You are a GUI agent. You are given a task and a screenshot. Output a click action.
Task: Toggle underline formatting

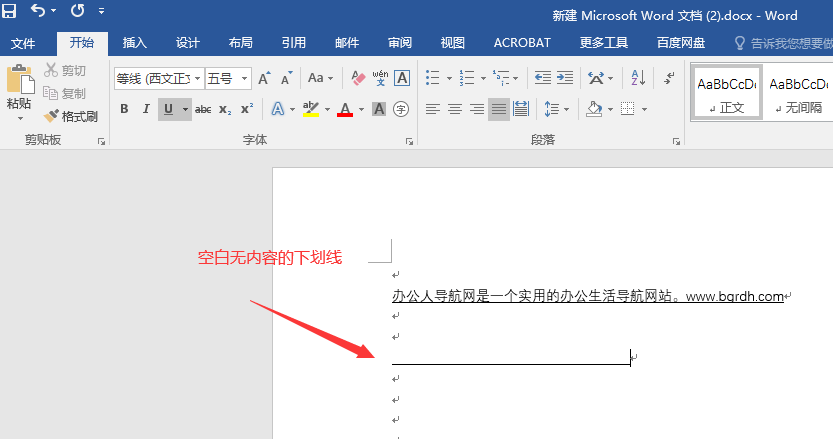click(168, 109)
